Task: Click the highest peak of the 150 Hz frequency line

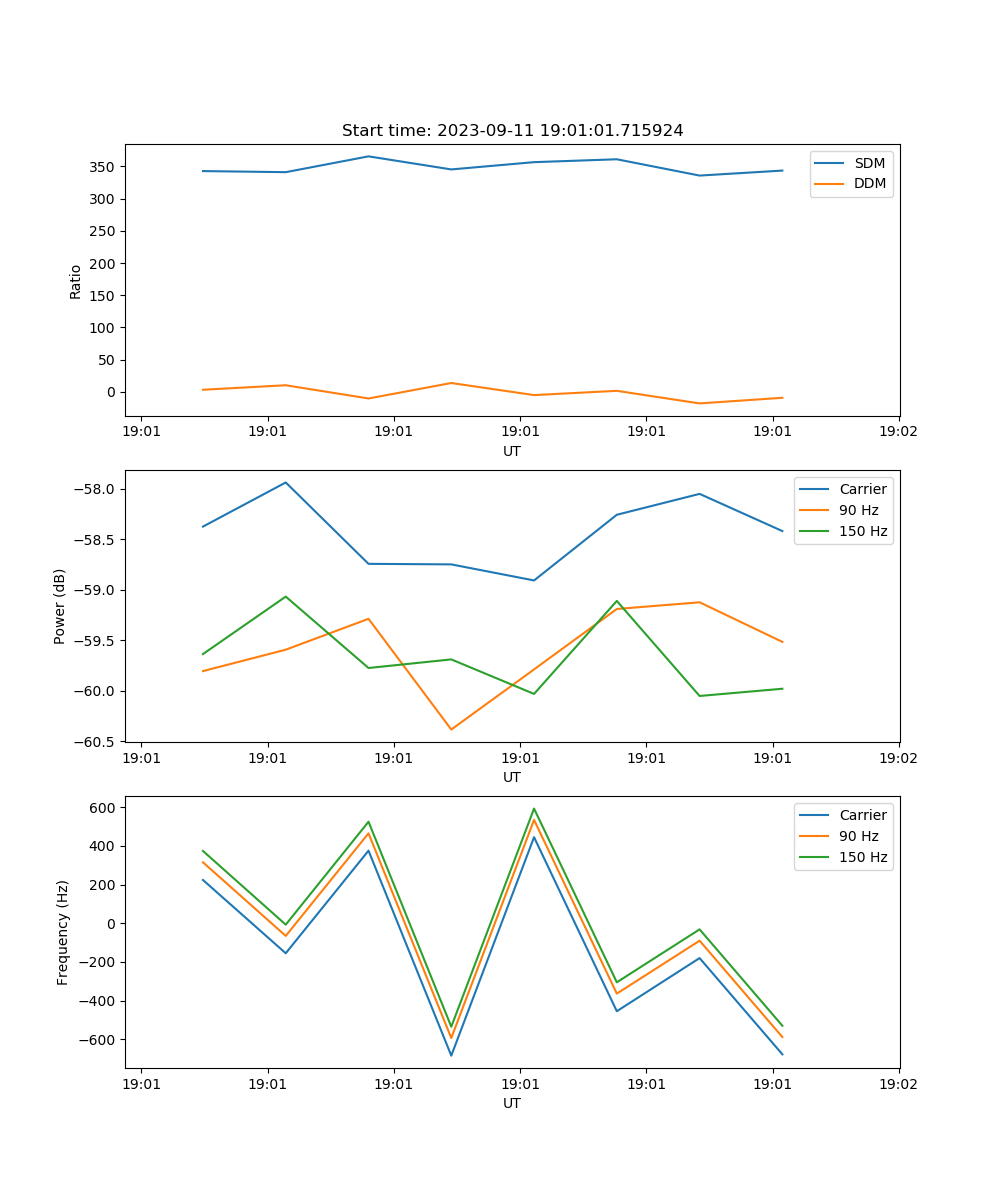Action: (x=534, y=809)
